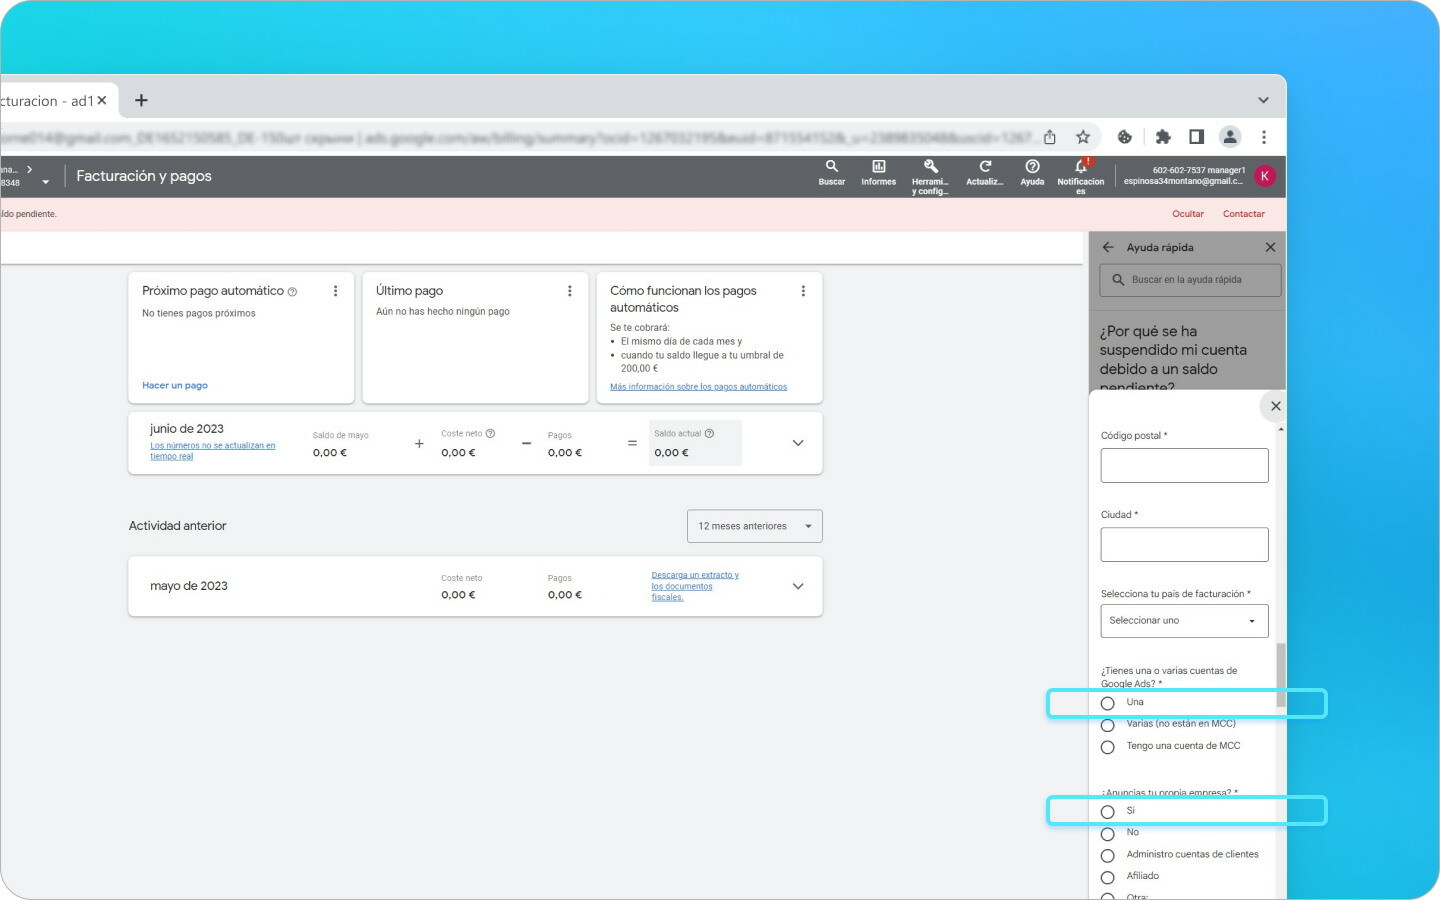Screen dimensions: 1440x900
Task: Go back in Ayuda rápida panel
Action: pyautogui.click(x=1108, y=247)
